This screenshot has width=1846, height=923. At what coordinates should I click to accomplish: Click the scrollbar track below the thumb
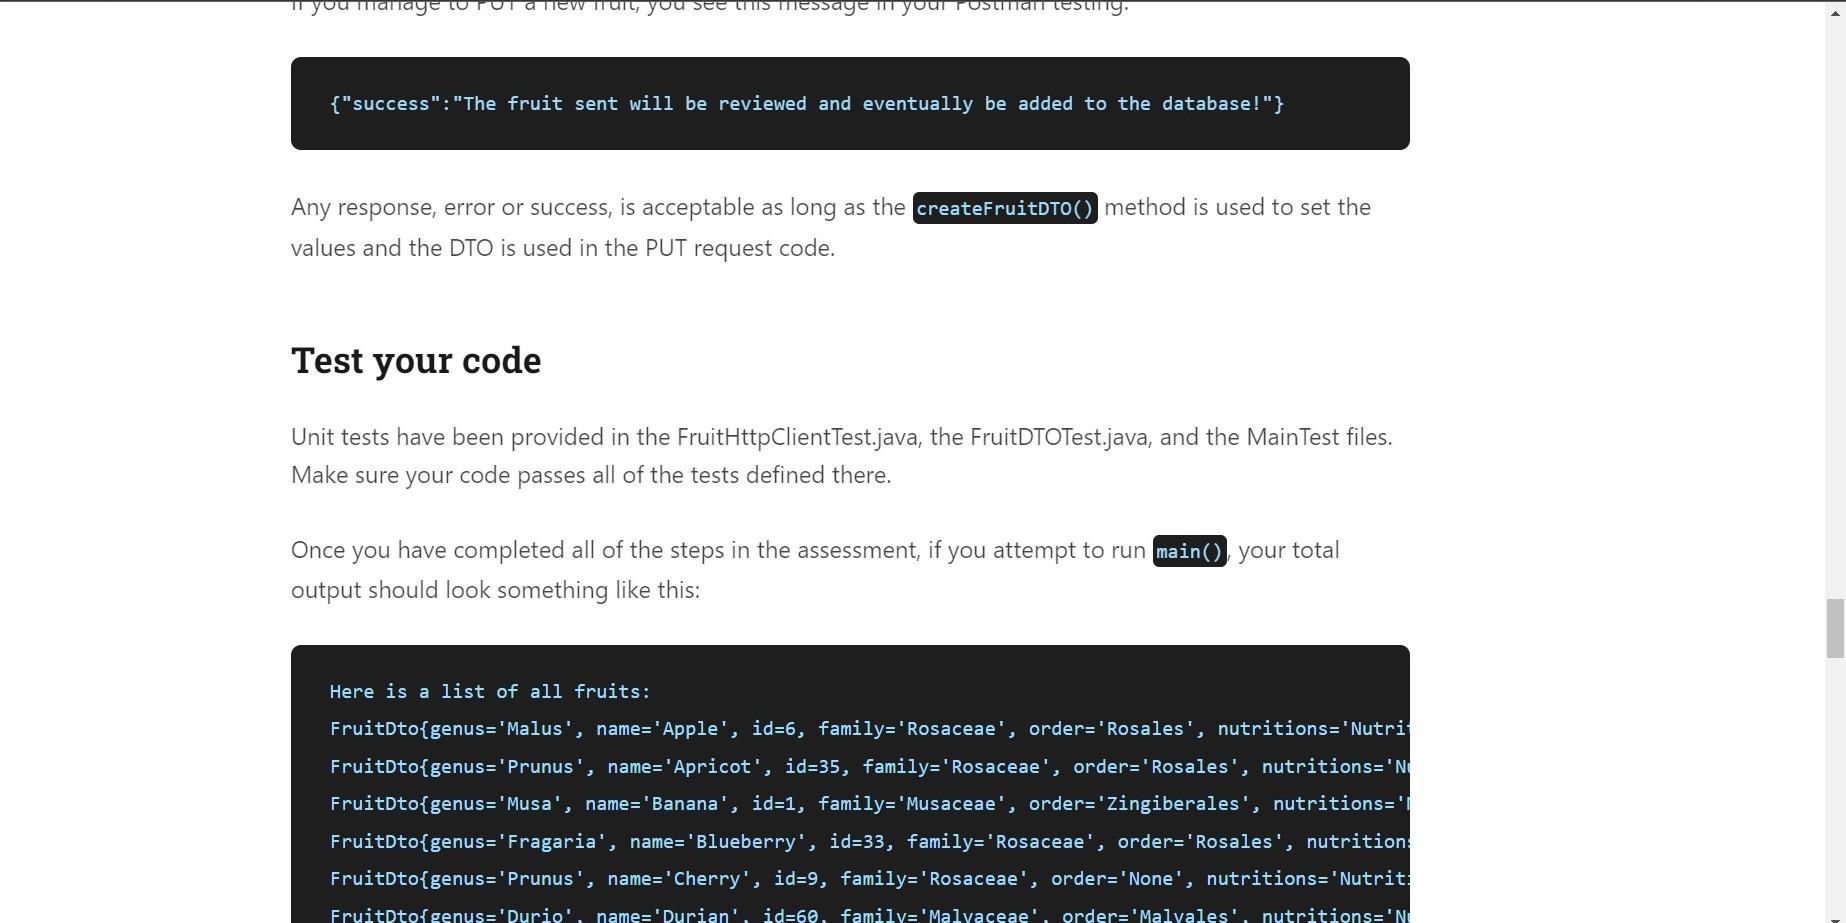coord(1833,780)
